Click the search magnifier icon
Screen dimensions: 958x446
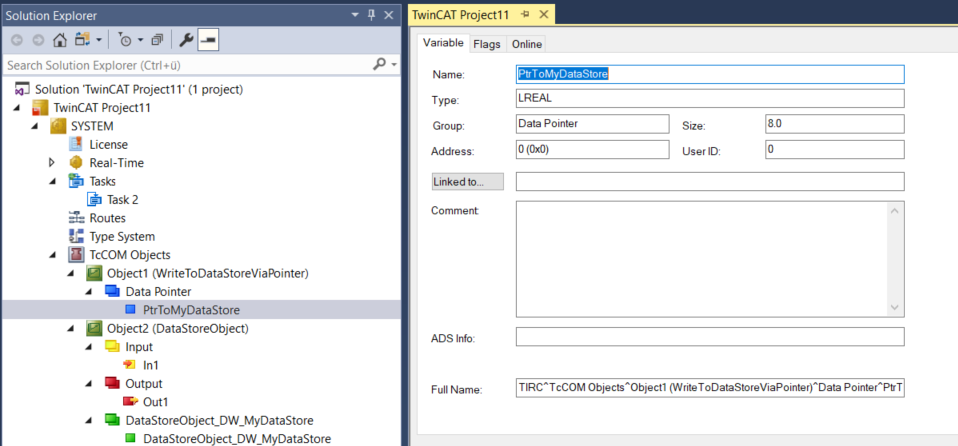(x=379, y=64)
